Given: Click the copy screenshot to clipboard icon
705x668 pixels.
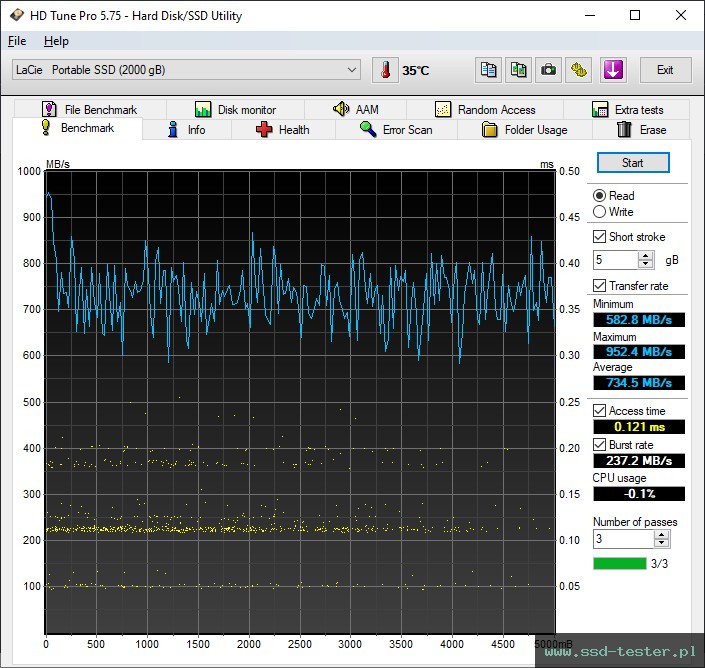Looking at the screenshot, I should coord(519,70).
